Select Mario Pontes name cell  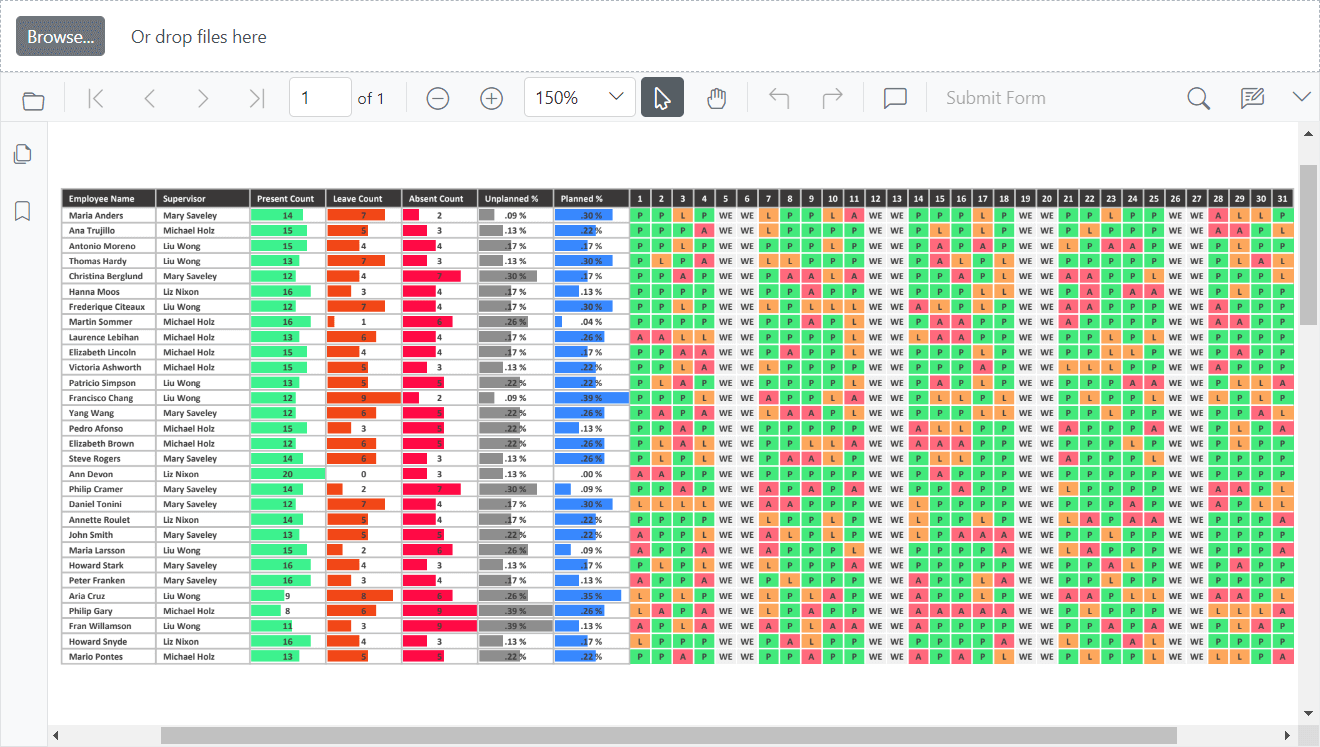coord(108,657)
